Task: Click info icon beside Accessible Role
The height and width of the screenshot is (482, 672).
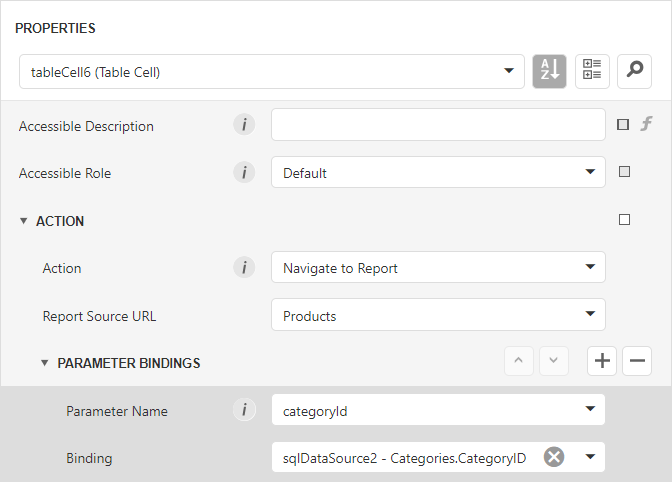Action: pyautogui.click(x=244, y=173)
